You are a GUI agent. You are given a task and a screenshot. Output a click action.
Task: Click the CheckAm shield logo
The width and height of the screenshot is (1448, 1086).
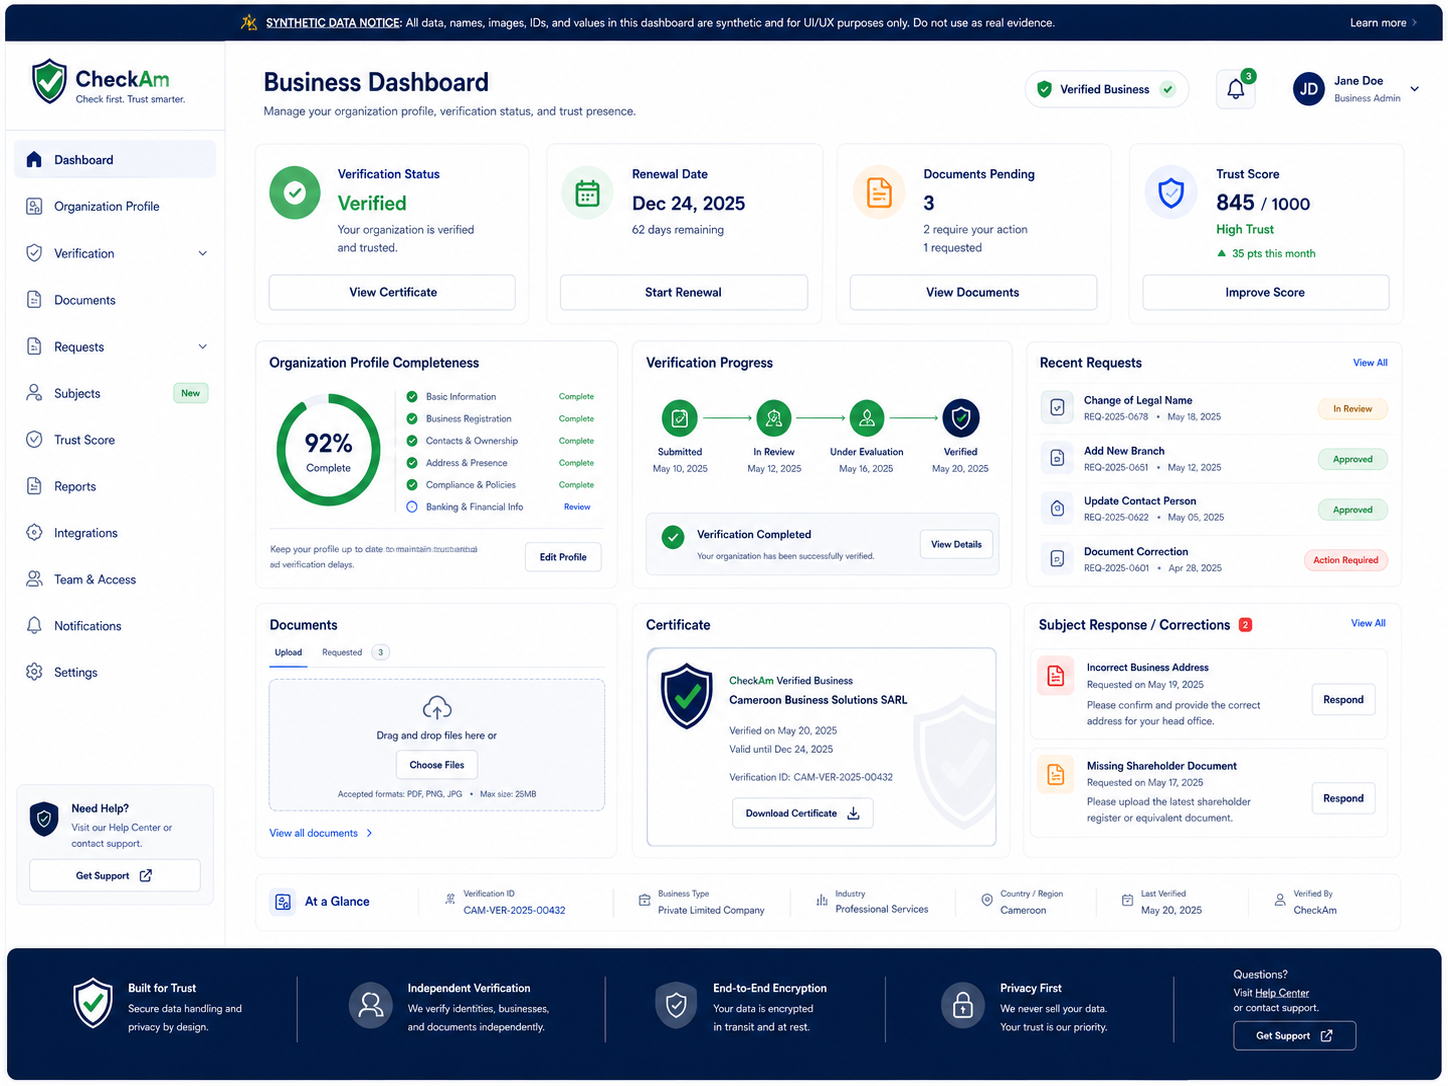tap(49, 82)
